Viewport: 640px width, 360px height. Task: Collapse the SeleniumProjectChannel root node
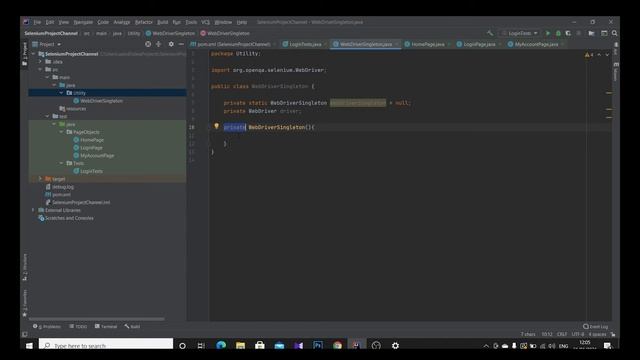[33, 54]
